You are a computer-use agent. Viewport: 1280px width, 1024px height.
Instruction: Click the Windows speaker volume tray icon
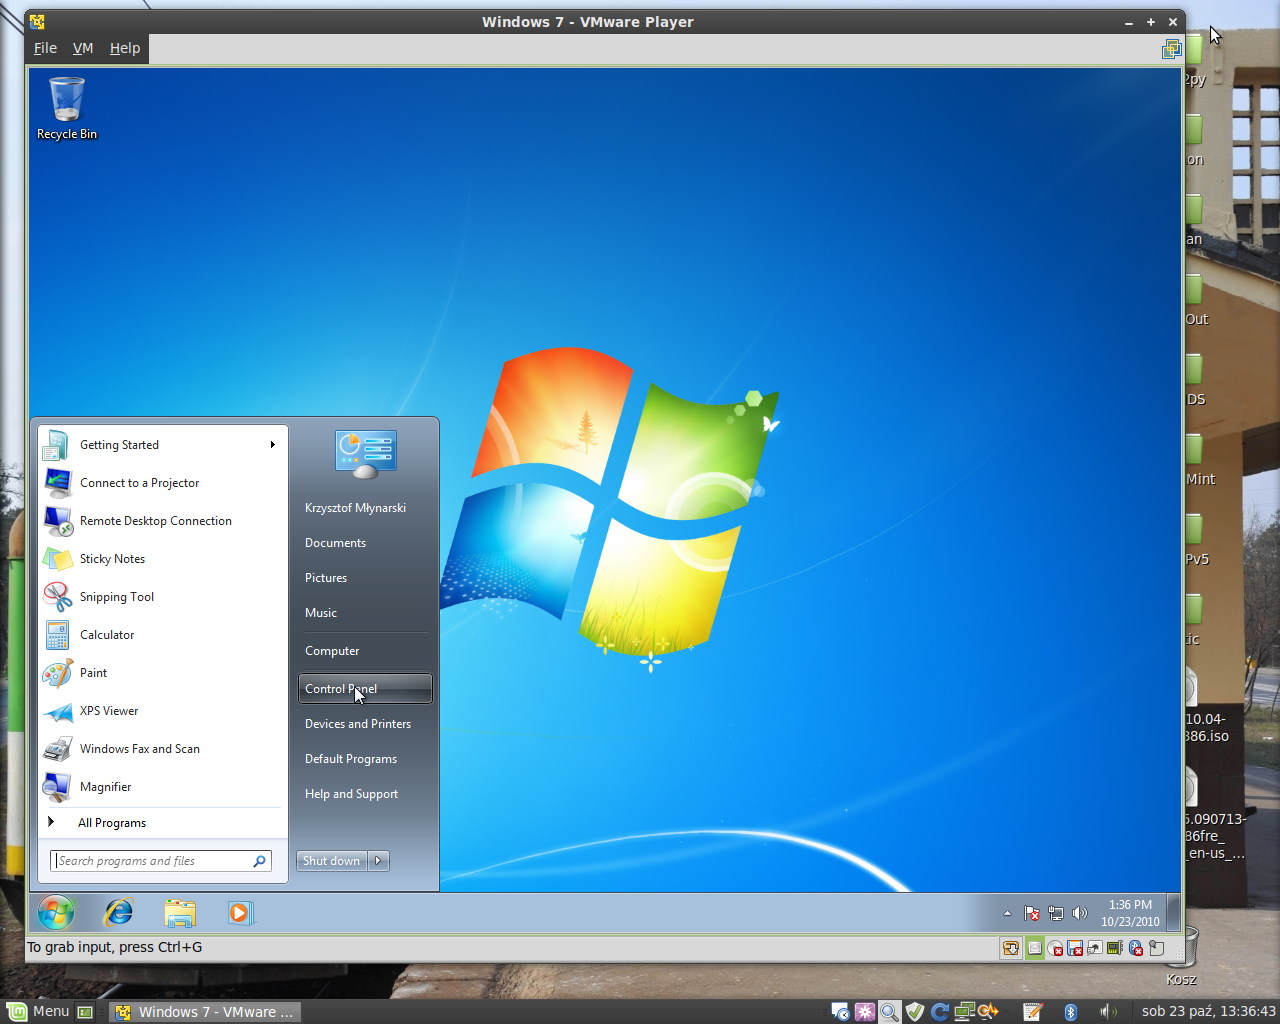(1079, 913)
